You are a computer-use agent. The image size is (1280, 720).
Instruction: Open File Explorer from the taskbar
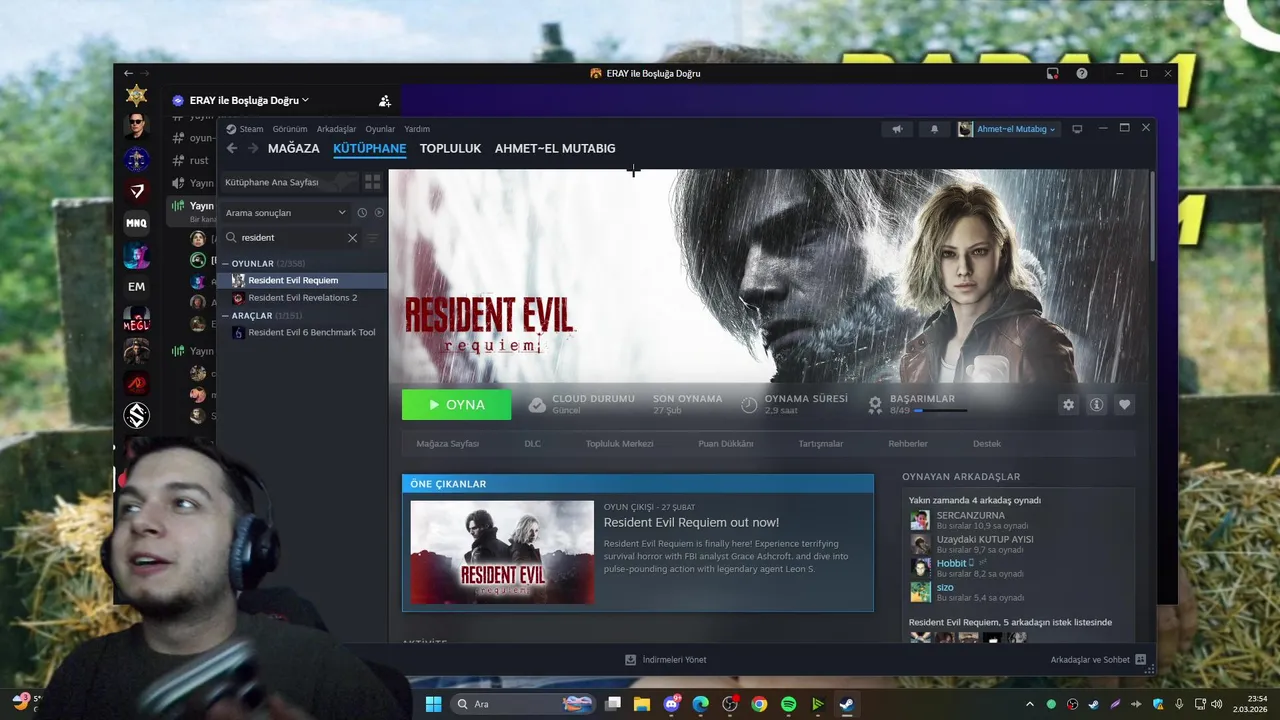(641, 704)
